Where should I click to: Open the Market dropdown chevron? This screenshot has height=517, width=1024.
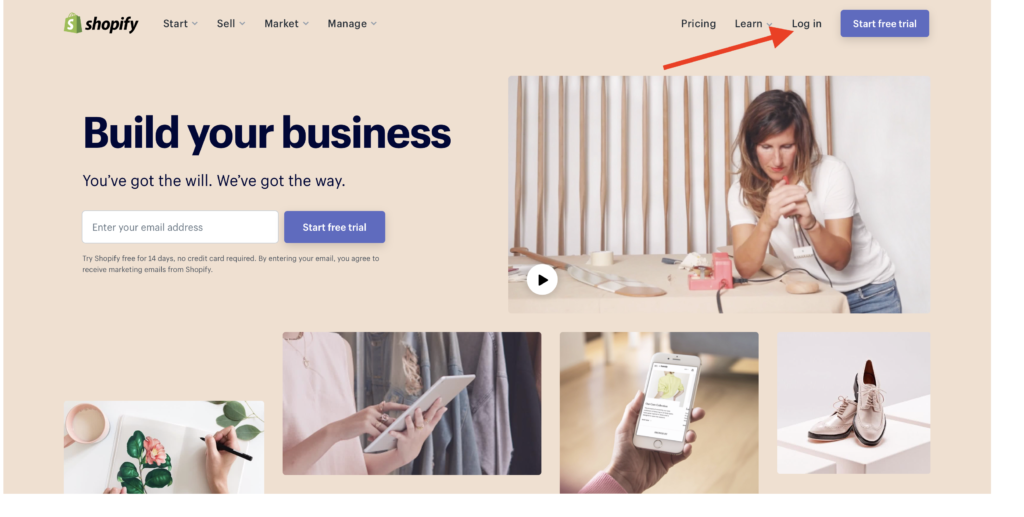point(306,24)
